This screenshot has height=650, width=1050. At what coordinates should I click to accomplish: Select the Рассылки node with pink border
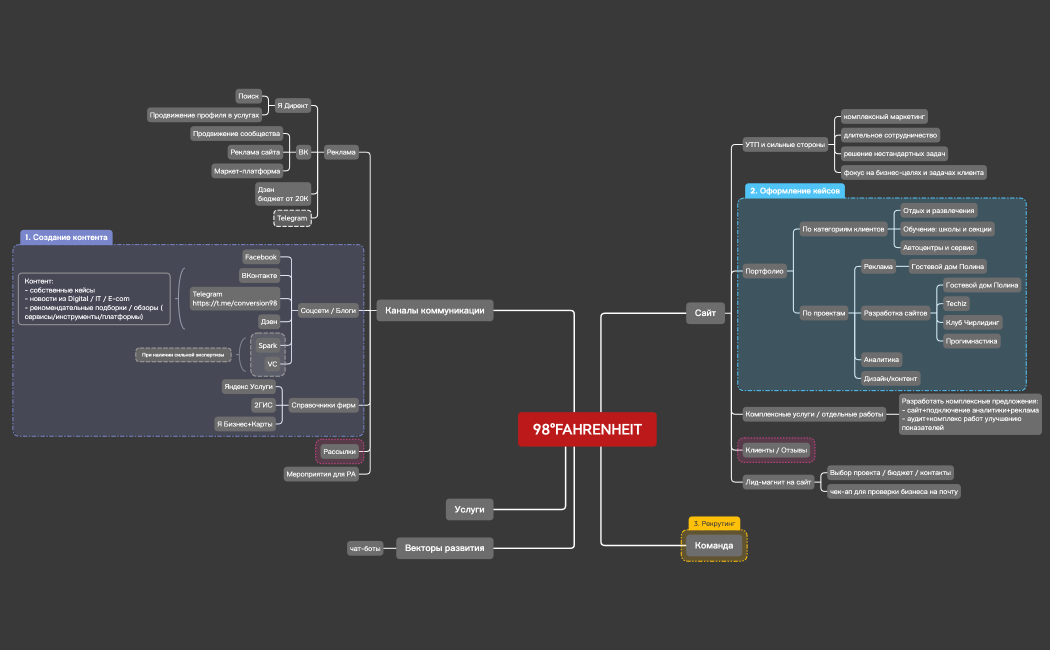pos(339,452)
